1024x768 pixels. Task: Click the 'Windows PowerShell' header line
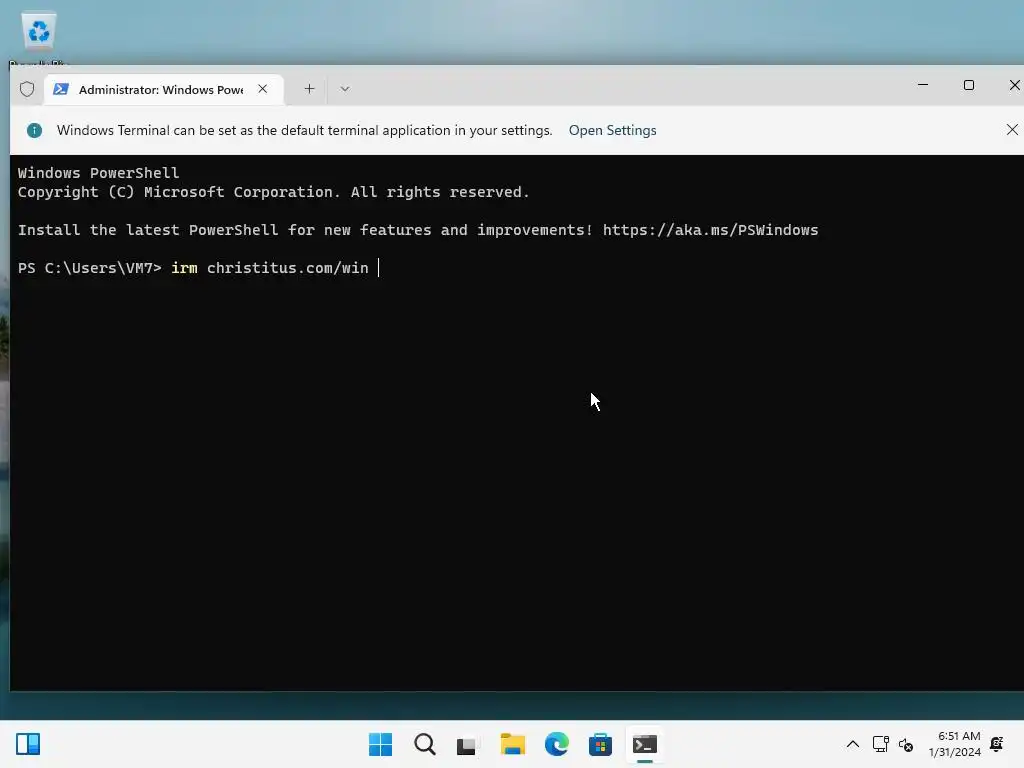98,173
